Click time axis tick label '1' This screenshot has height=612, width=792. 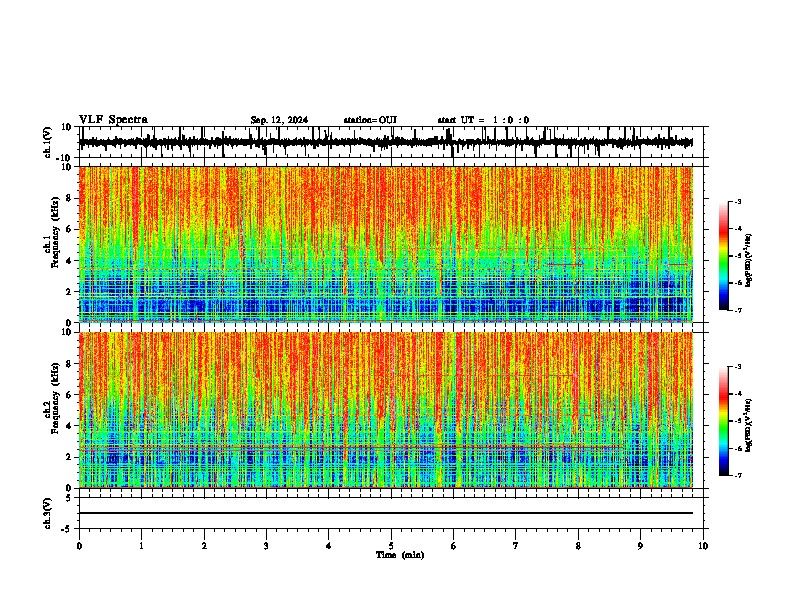[x=141, y=546]
